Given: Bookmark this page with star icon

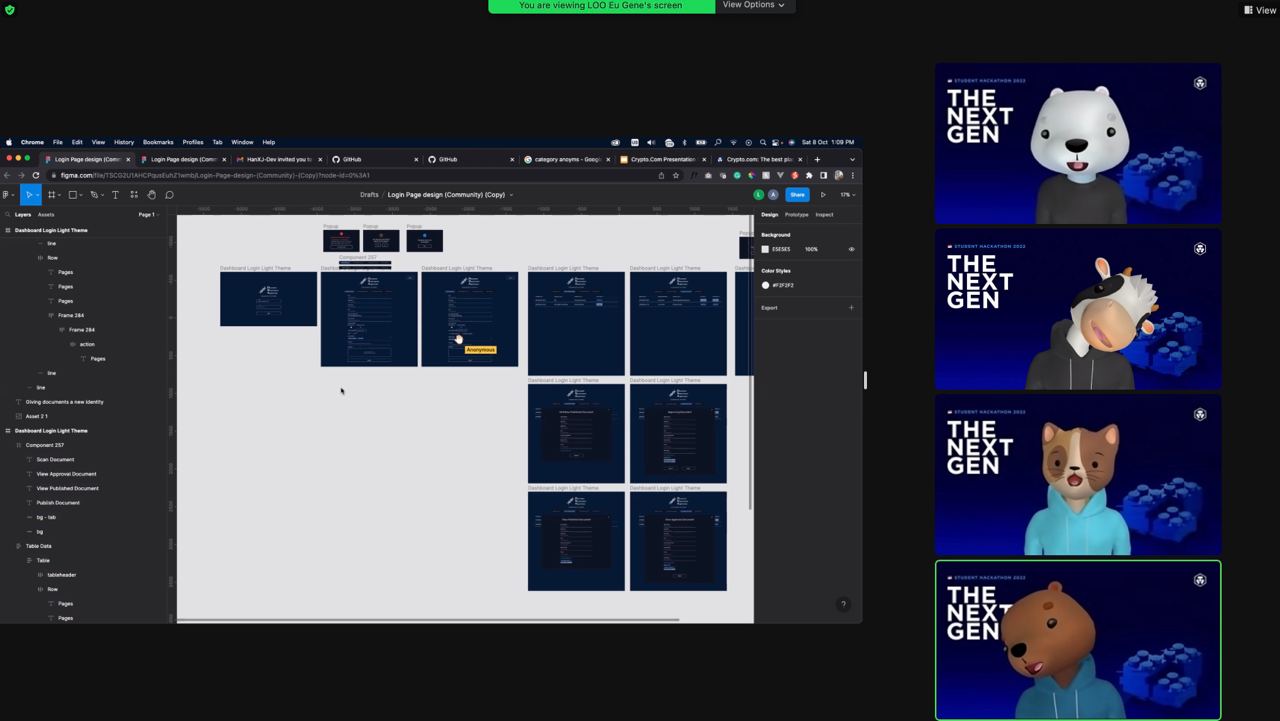Looking at the screenshot, I should point(676,175).
